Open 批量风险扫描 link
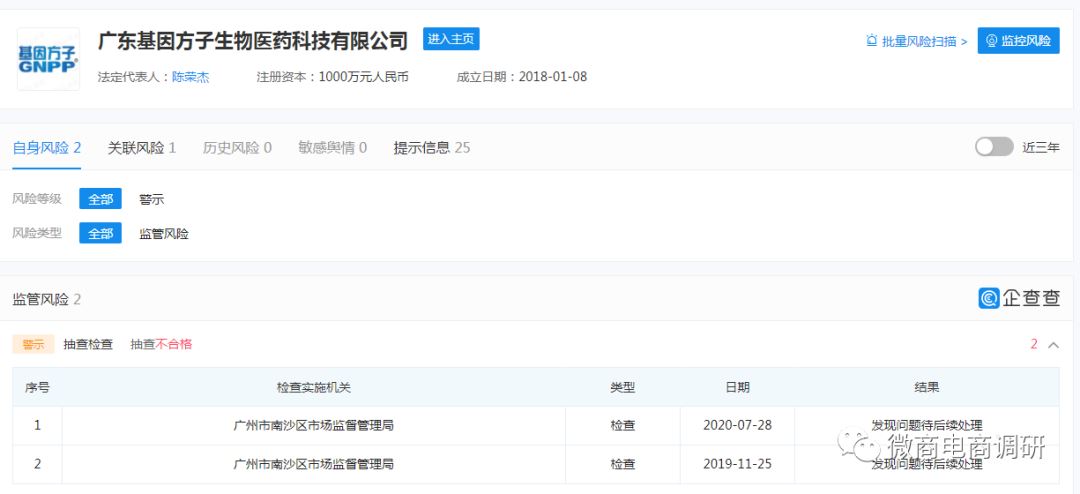 point(924,41)
